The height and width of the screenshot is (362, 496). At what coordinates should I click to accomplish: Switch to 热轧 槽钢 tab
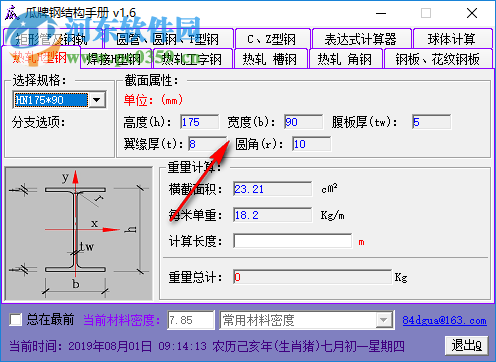270,59
